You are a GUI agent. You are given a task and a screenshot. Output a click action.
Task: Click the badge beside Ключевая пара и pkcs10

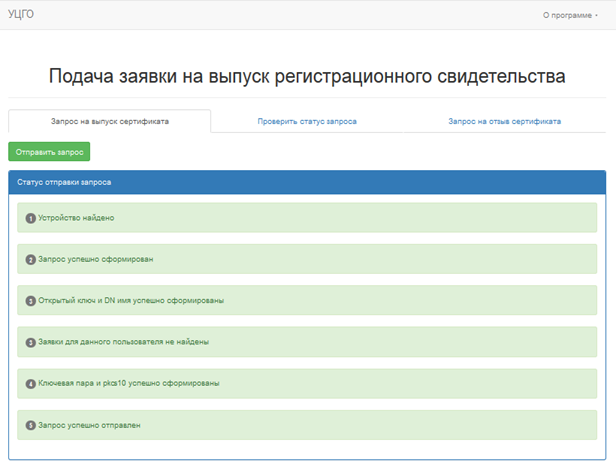point(31,383)
